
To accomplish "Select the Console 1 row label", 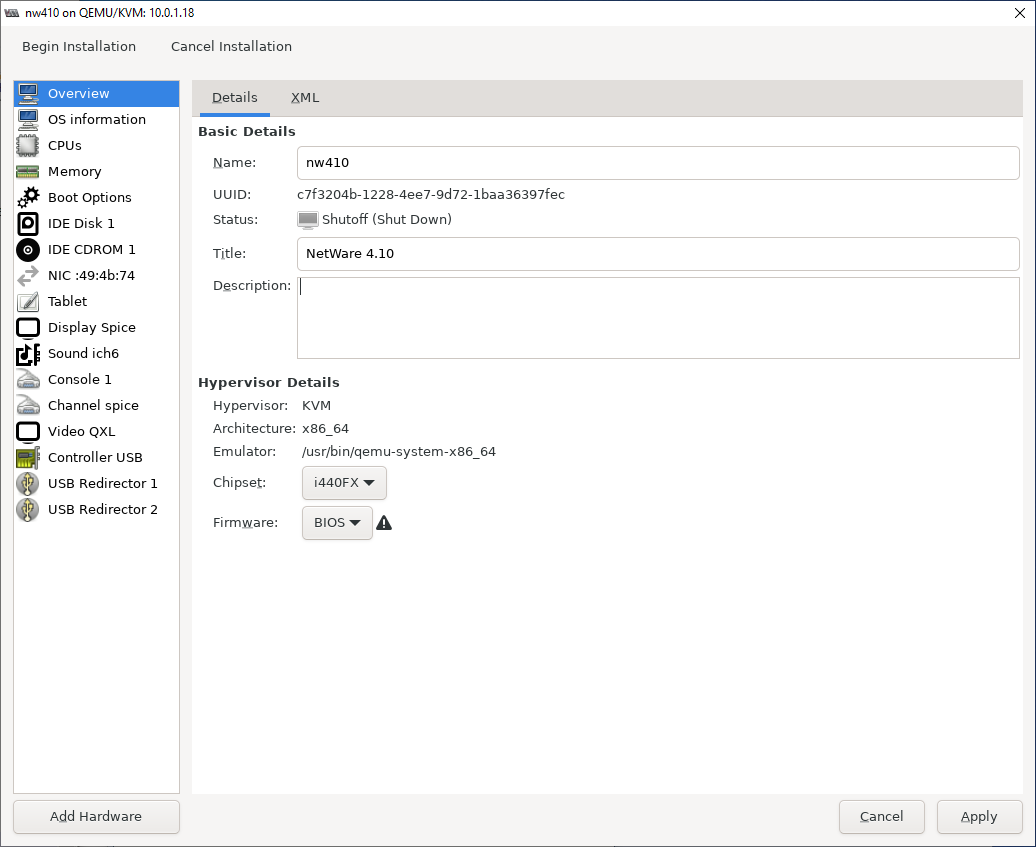I will (x=80, y=379).
